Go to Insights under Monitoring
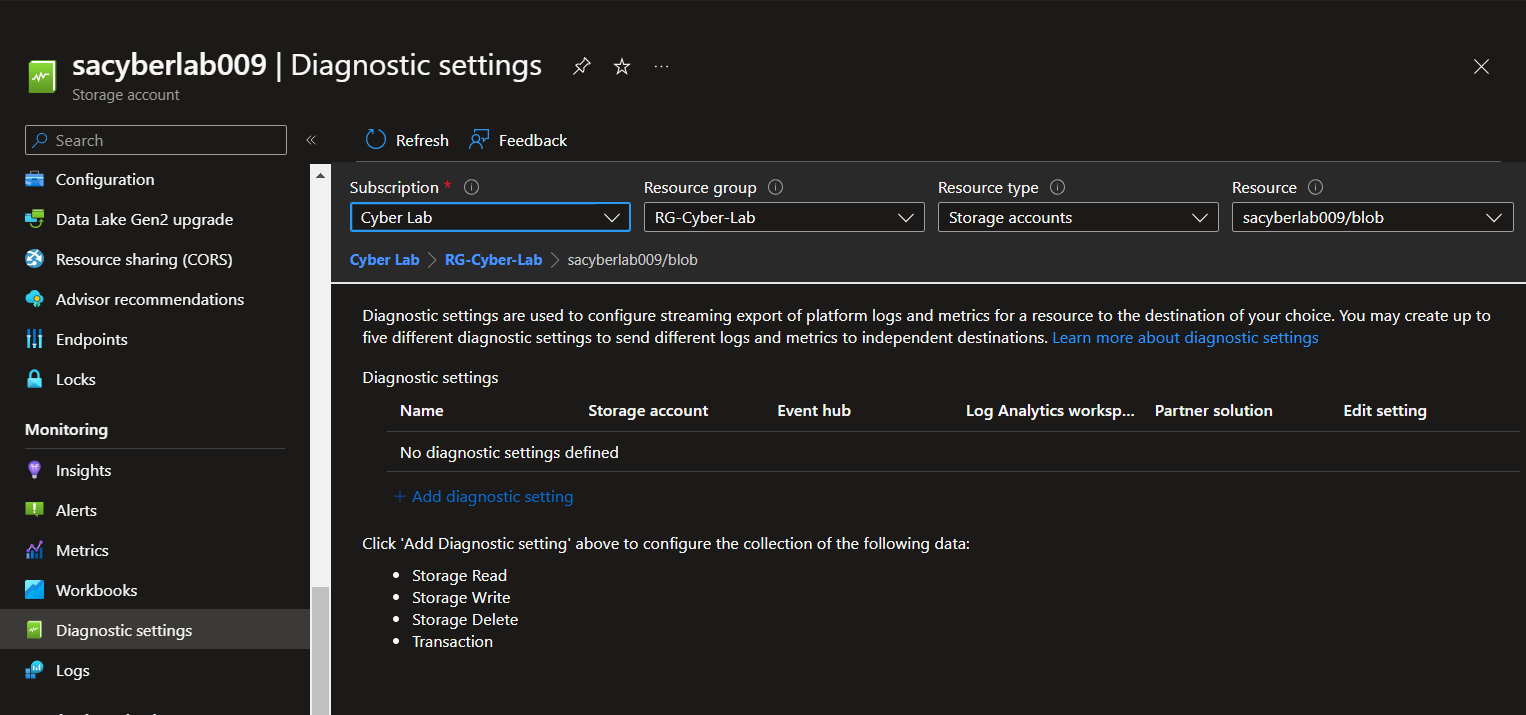Viewport: 1526px width, 715px height. tap(84, 471)
